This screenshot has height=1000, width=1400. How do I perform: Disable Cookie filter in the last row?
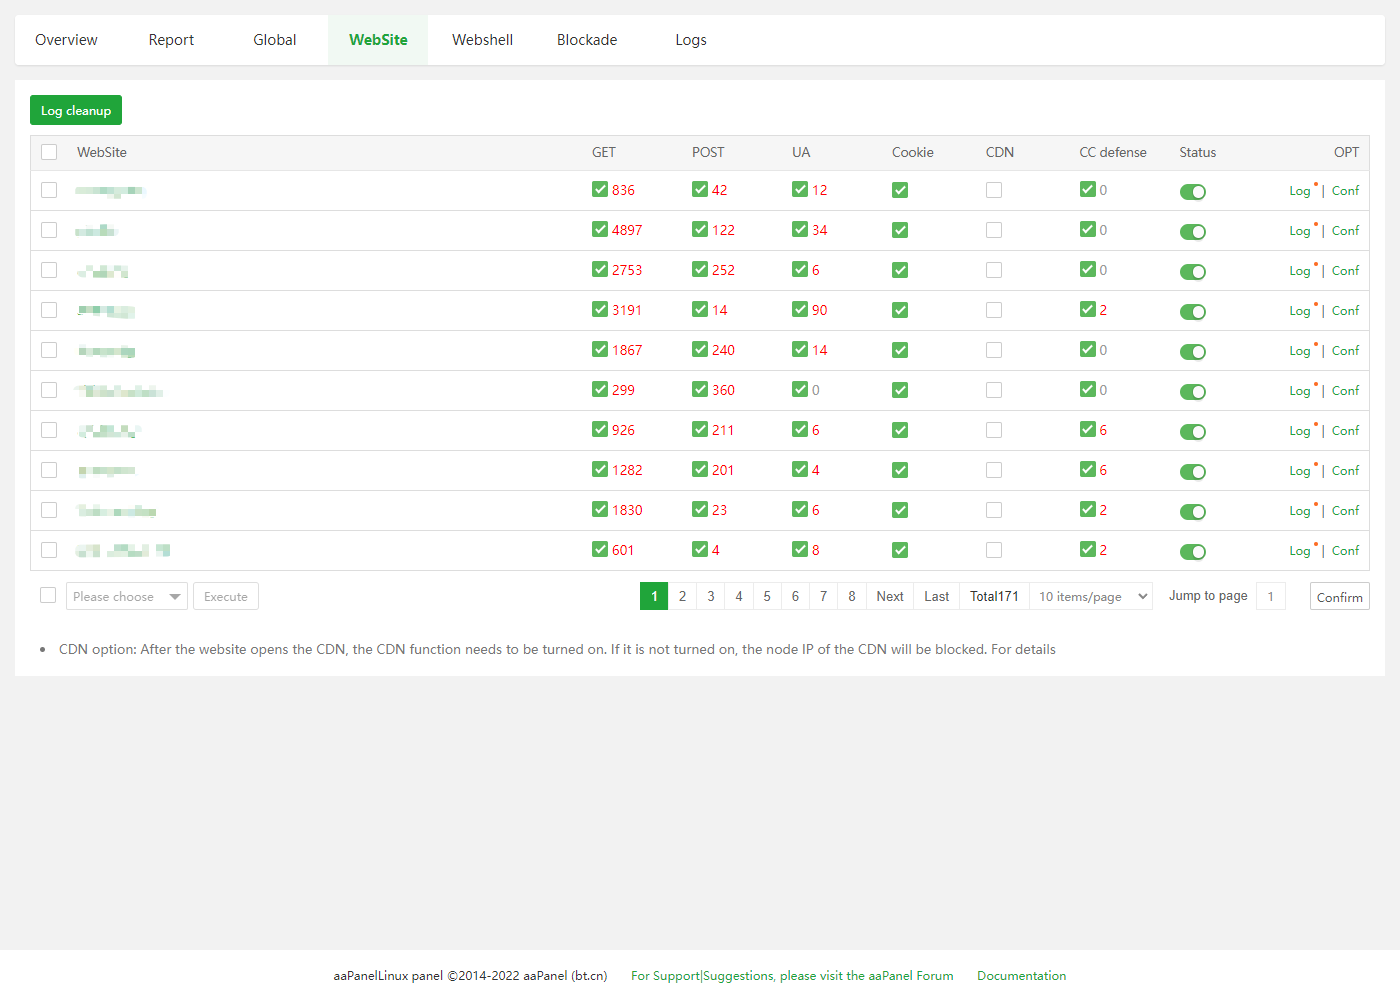point(900,550)
